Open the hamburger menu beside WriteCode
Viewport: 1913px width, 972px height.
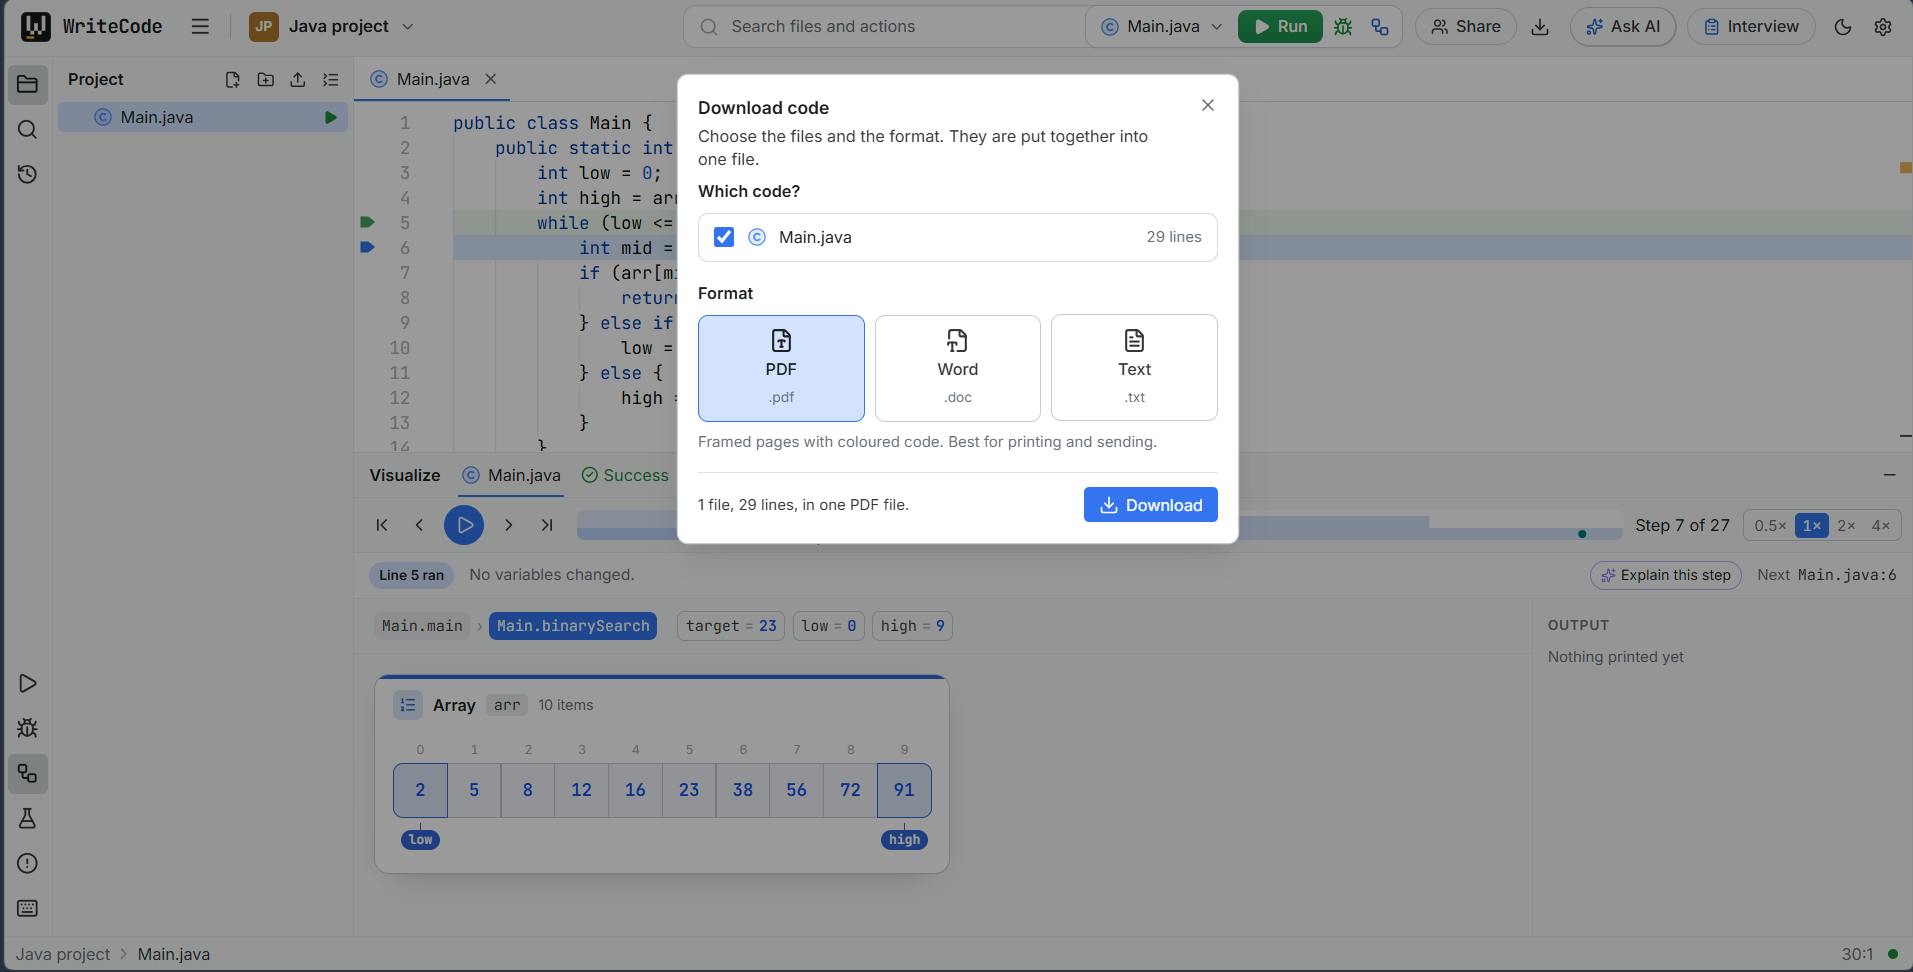pyautogui.click(x=200, y=27)
